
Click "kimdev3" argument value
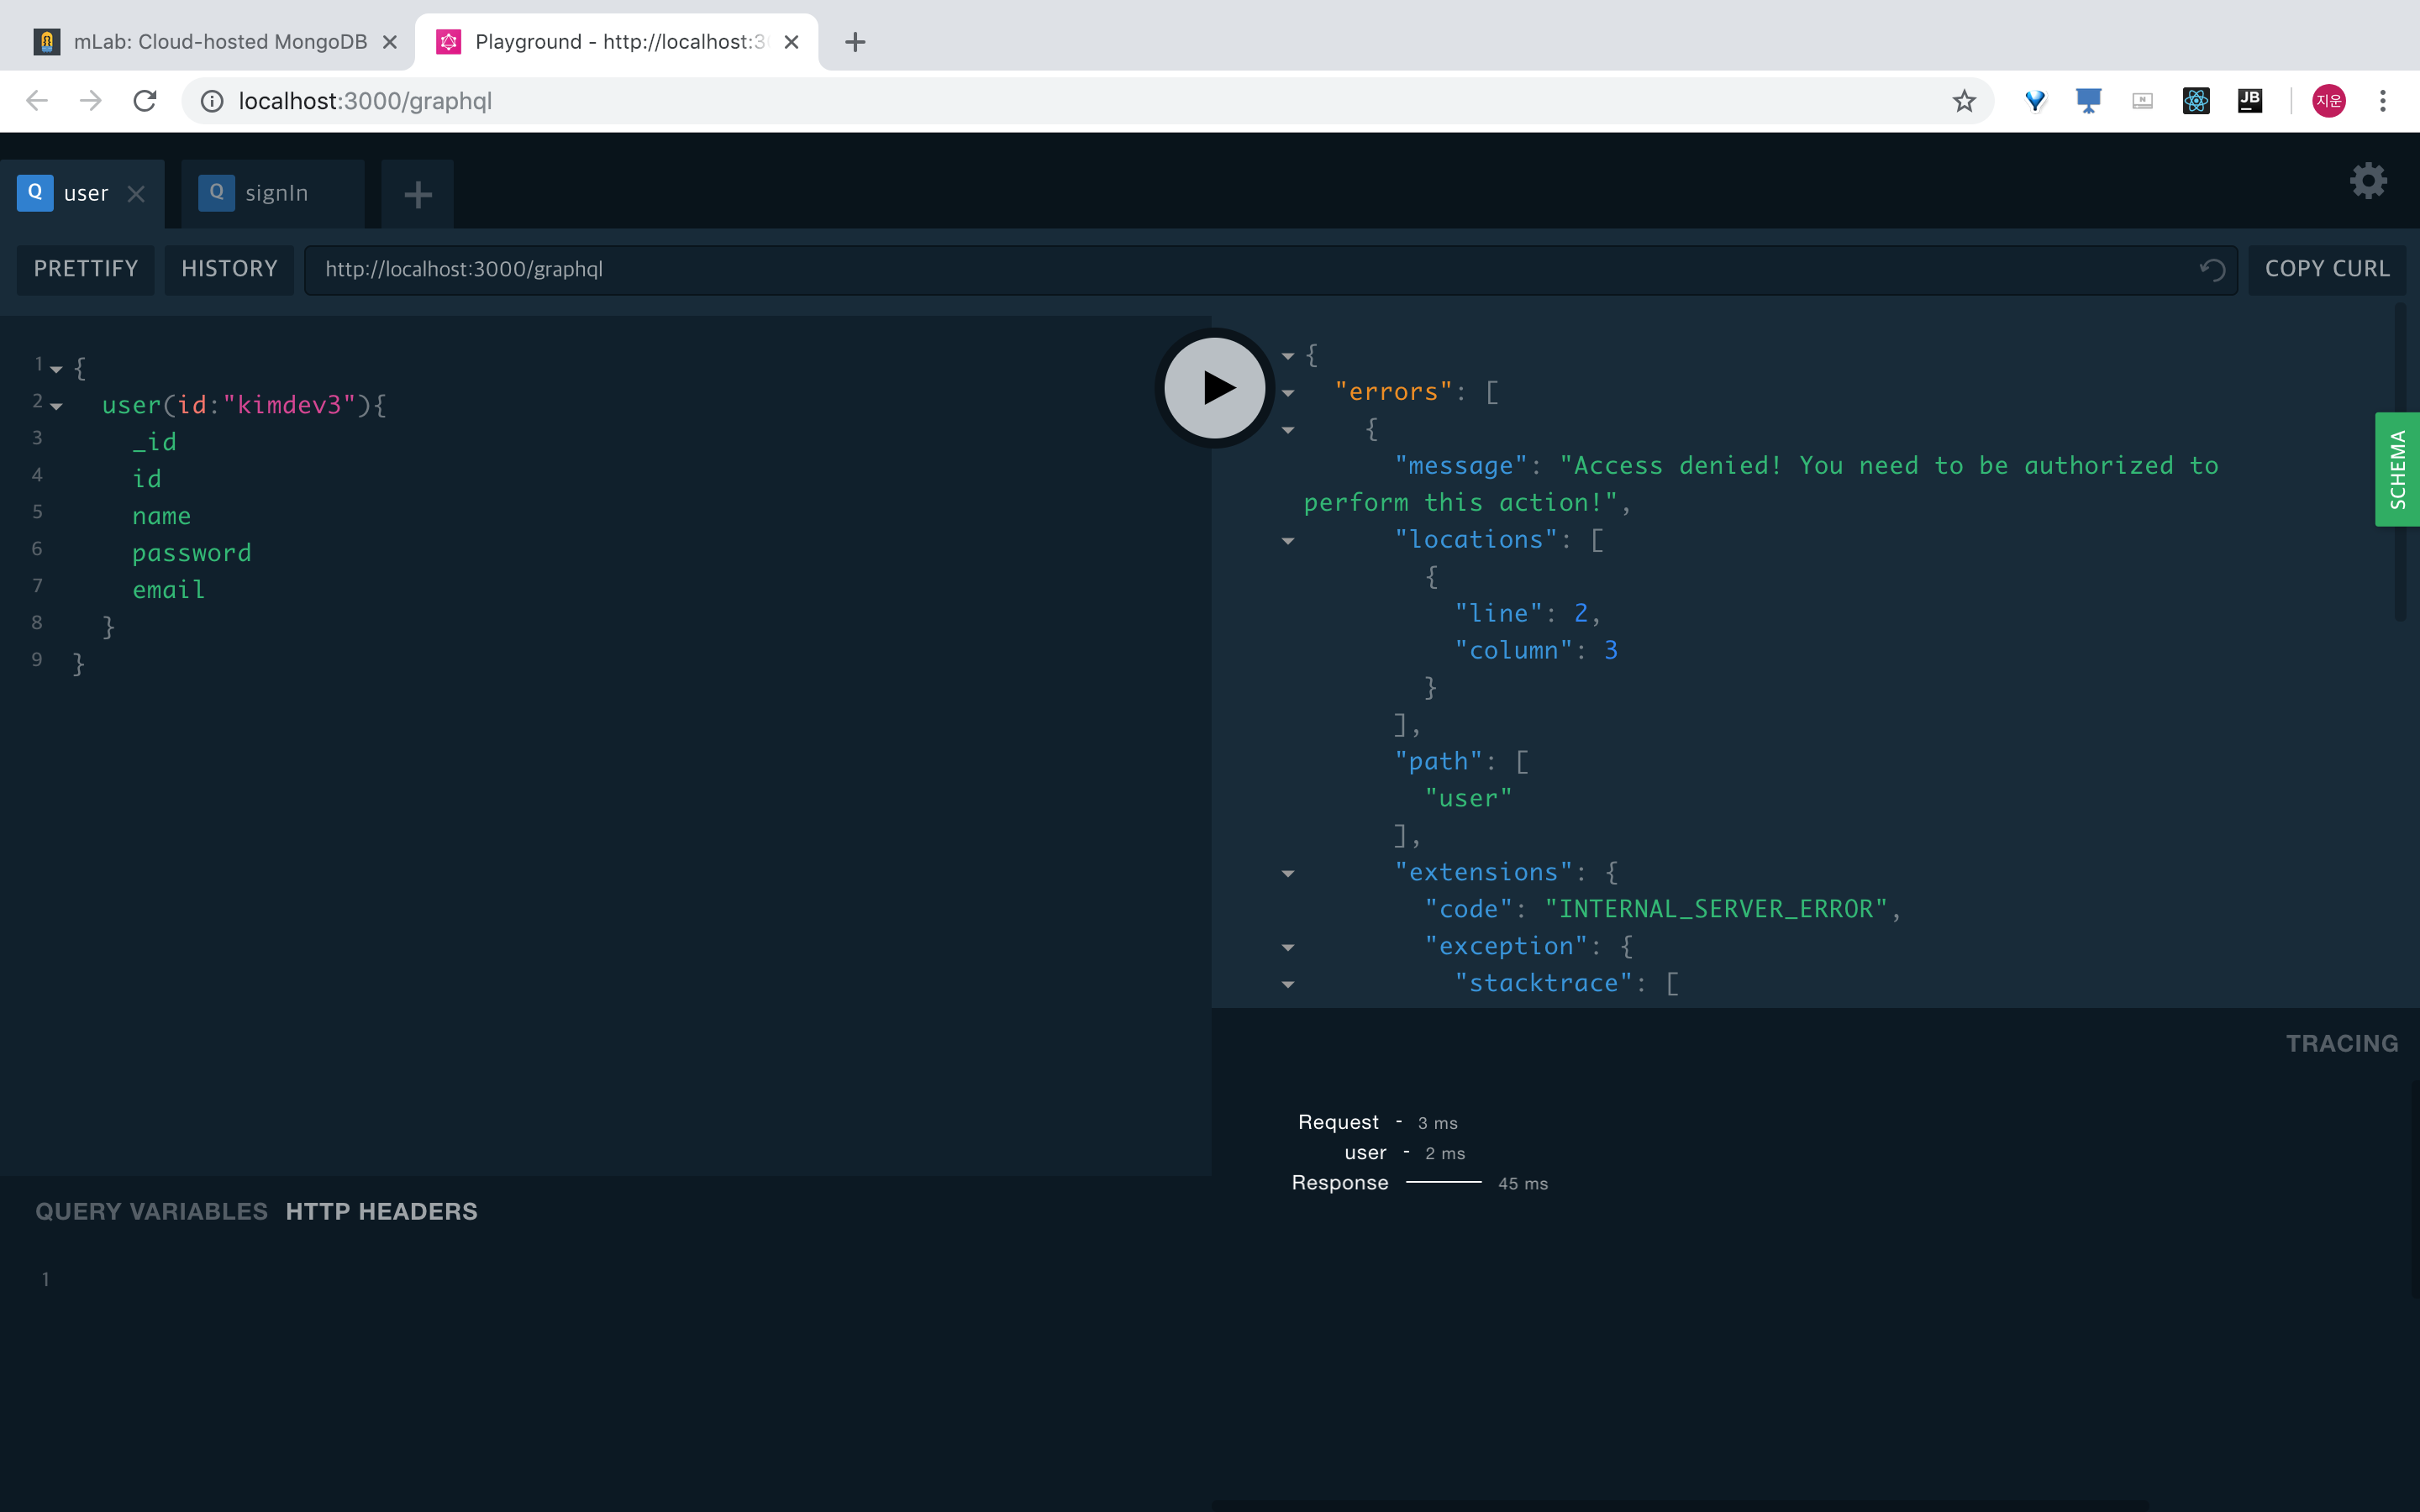click(x=289, y=405)
